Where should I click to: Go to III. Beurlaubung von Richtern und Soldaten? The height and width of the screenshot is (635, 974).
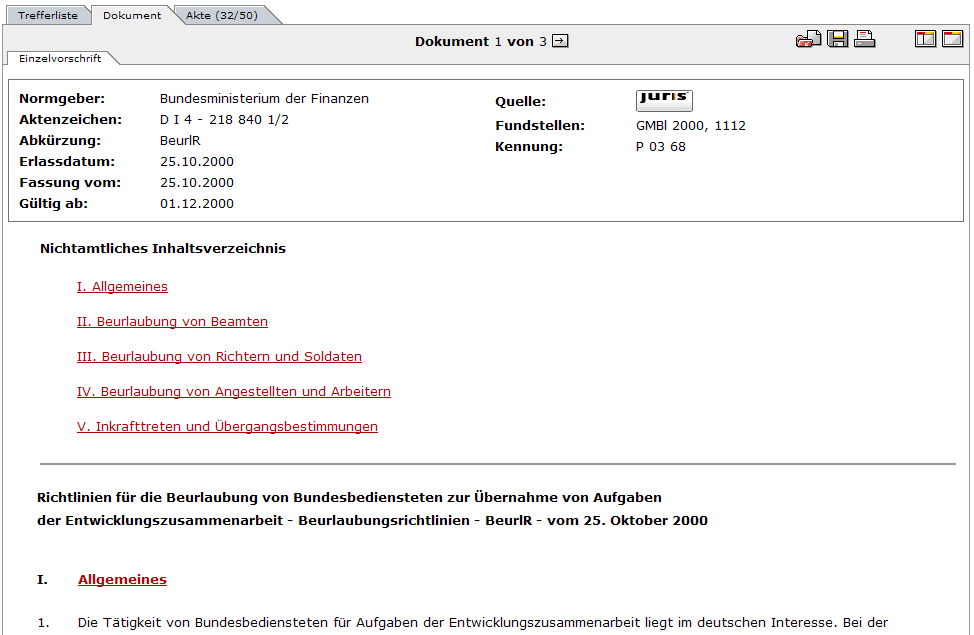tap(219, 357)
